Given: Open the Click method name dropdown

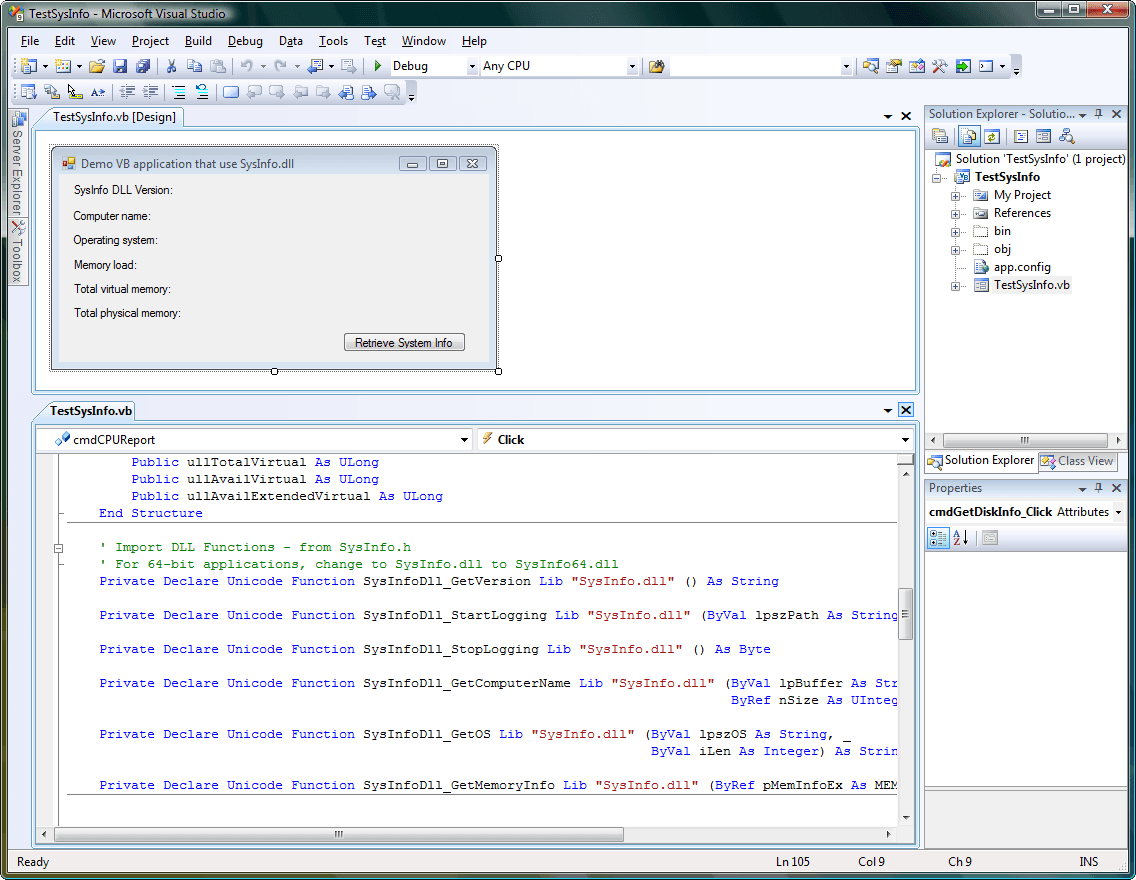Looking at the screenshot, I should [x=905, y=440].
